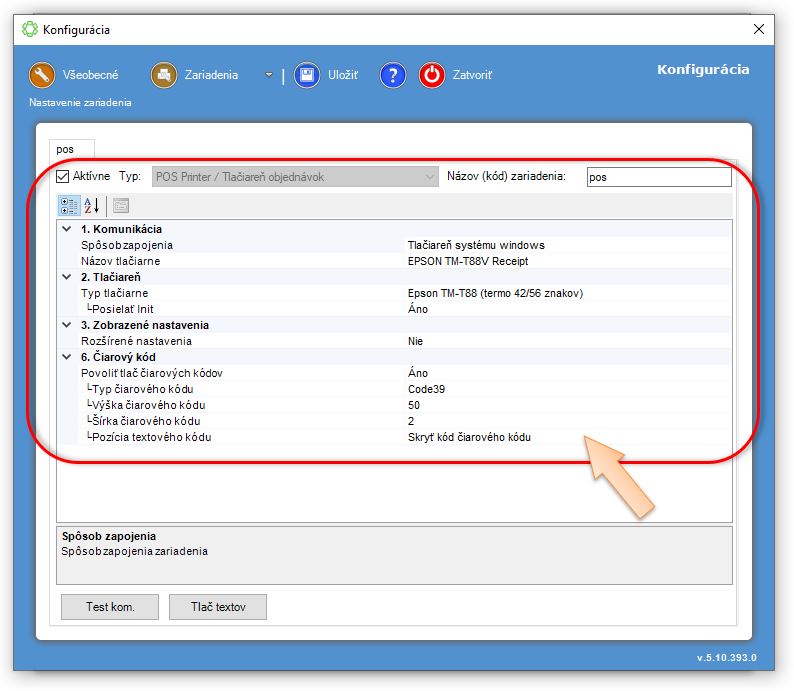Click the property pages icon

121,206
